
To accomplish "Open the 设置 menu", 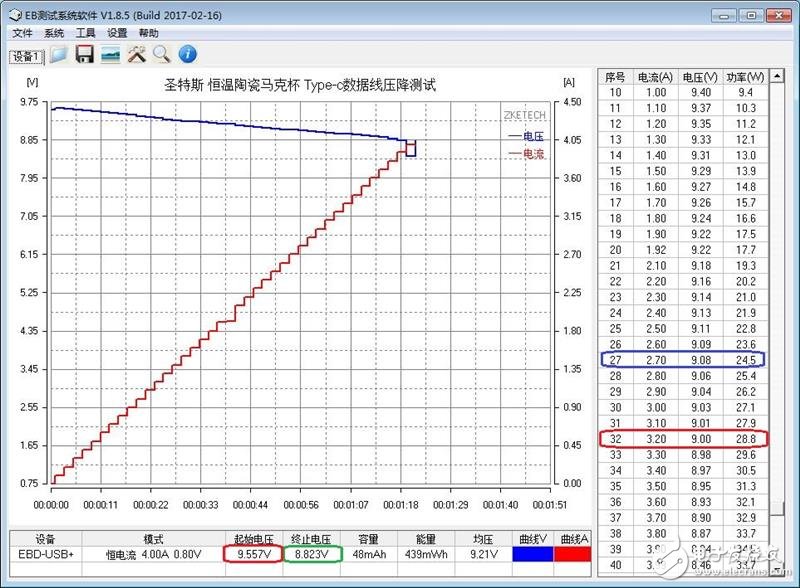I will [x=117, y=33].
